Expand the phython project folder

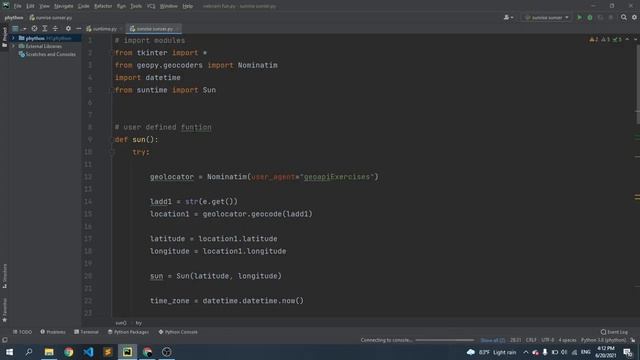(x=13, y=38)
